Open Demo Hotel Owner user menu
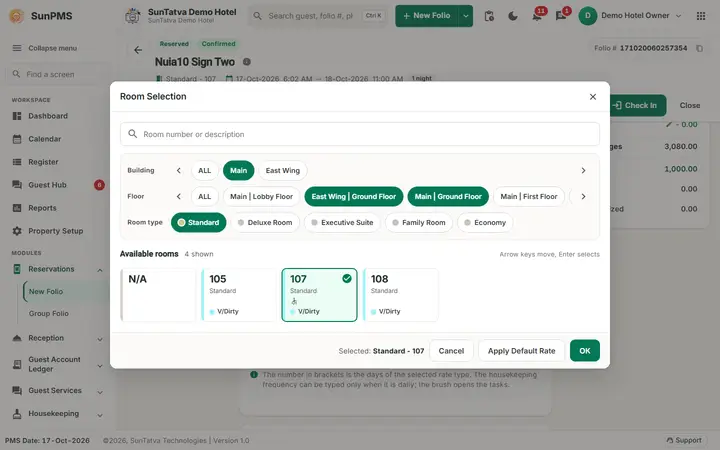This screenshot has height=450, width=720. click(x=630, y=16)
